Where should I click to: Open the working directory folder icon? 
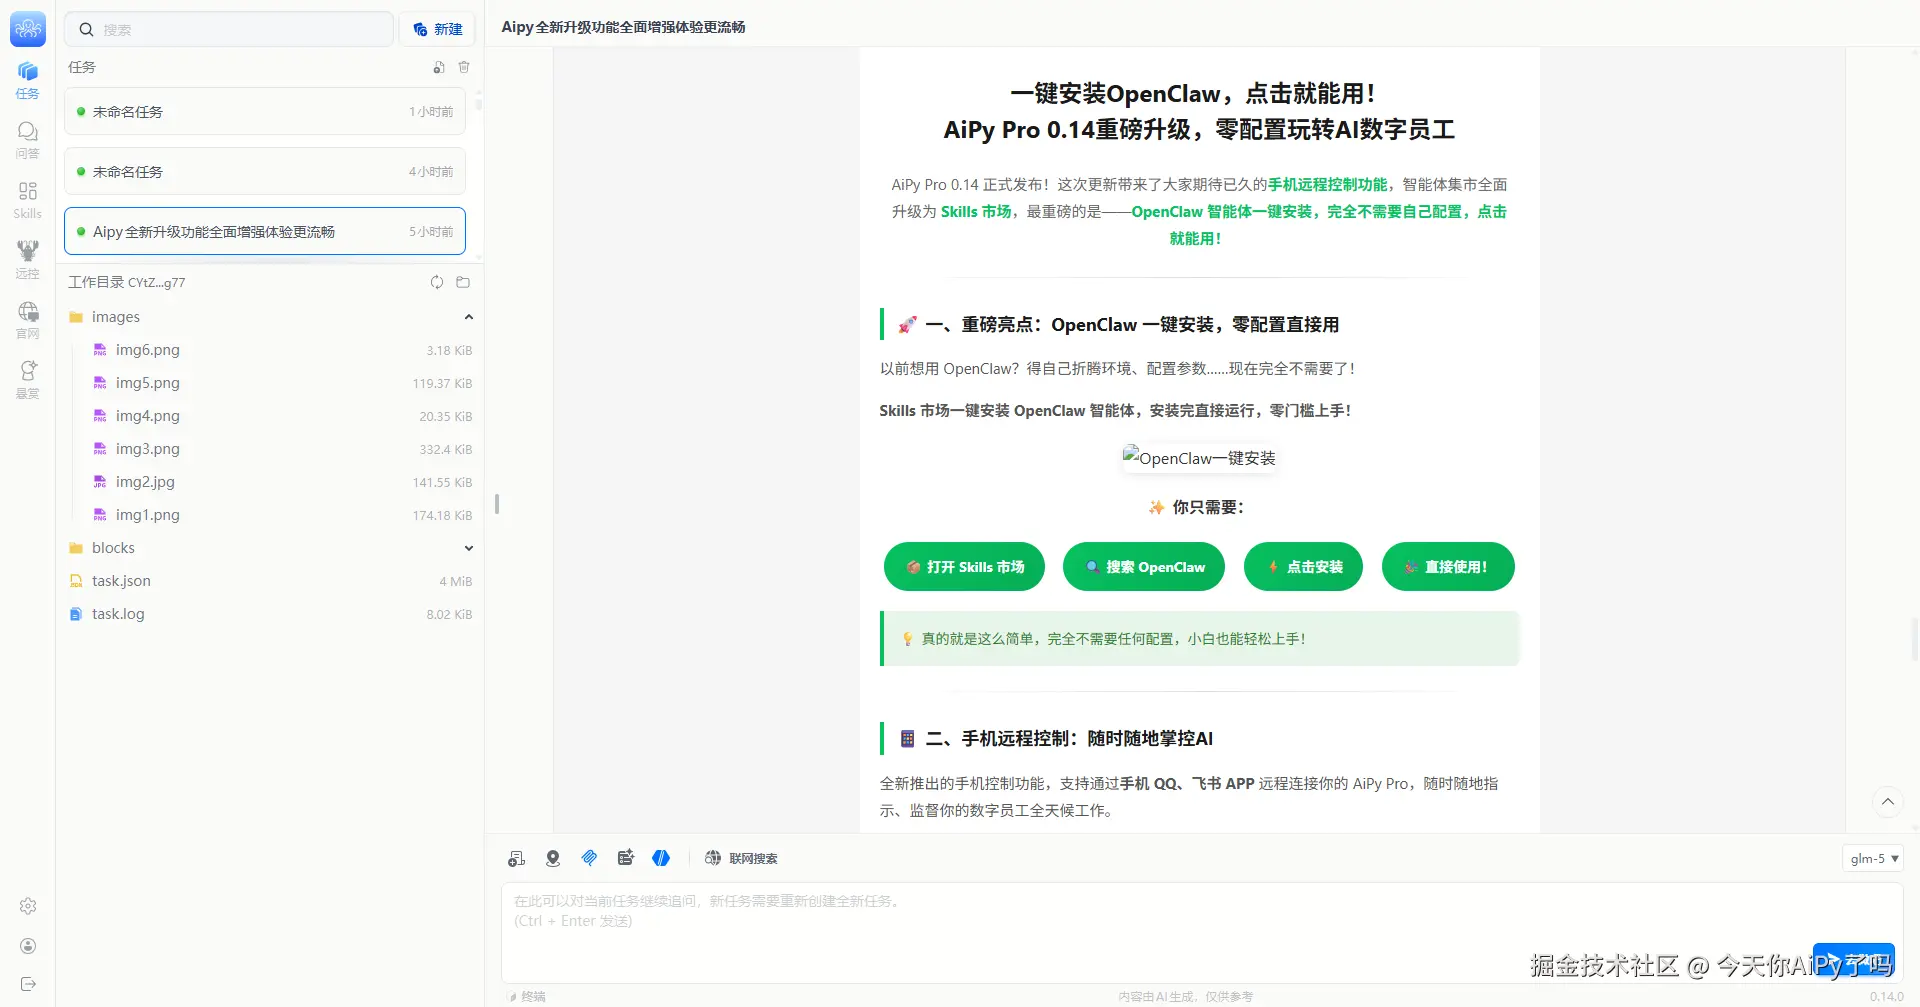pyautogui.click(x=463, y=282)
